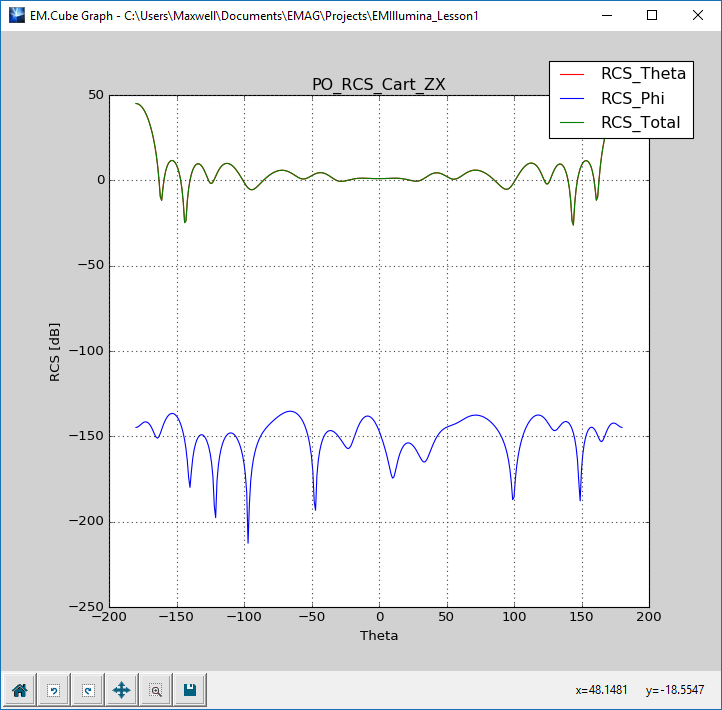This screenshot has height=710, width=722.
Task: Click the Home reset view icon
Action: [x=19, y=689]
